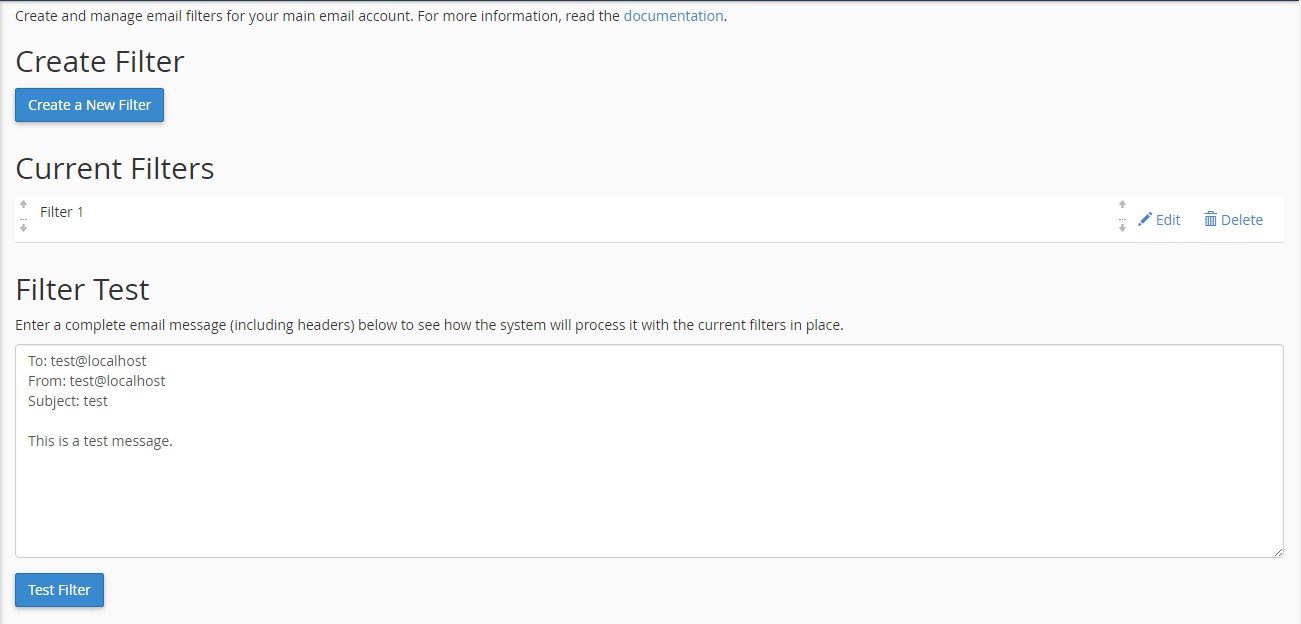This screenshot has width=1301, height=624.
Task: Click the resize grip of the message textarea
Action: (1278, 552)
